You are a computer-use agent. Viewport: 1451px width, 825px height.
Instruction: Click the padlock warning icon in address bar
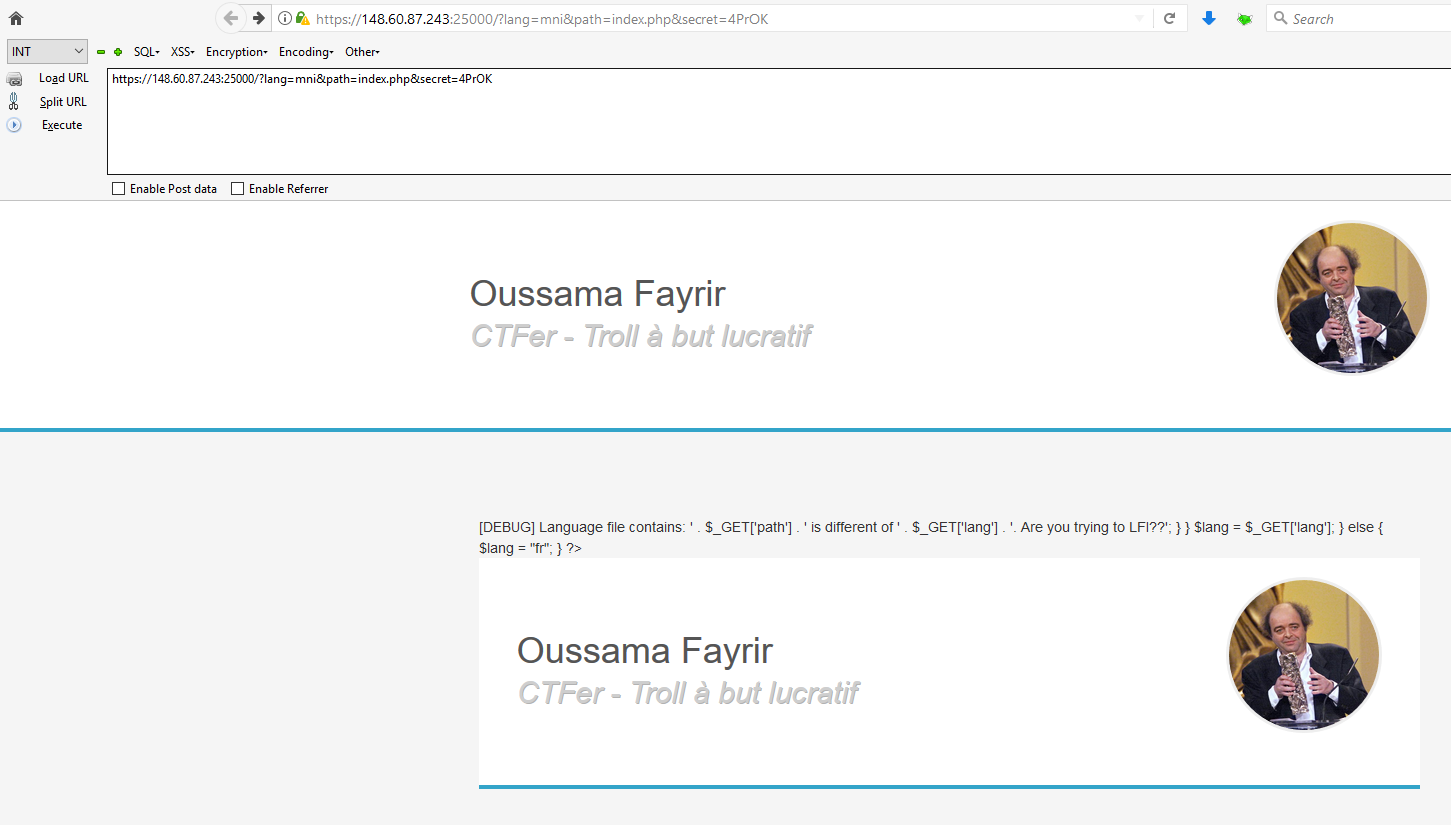[302, 18]
